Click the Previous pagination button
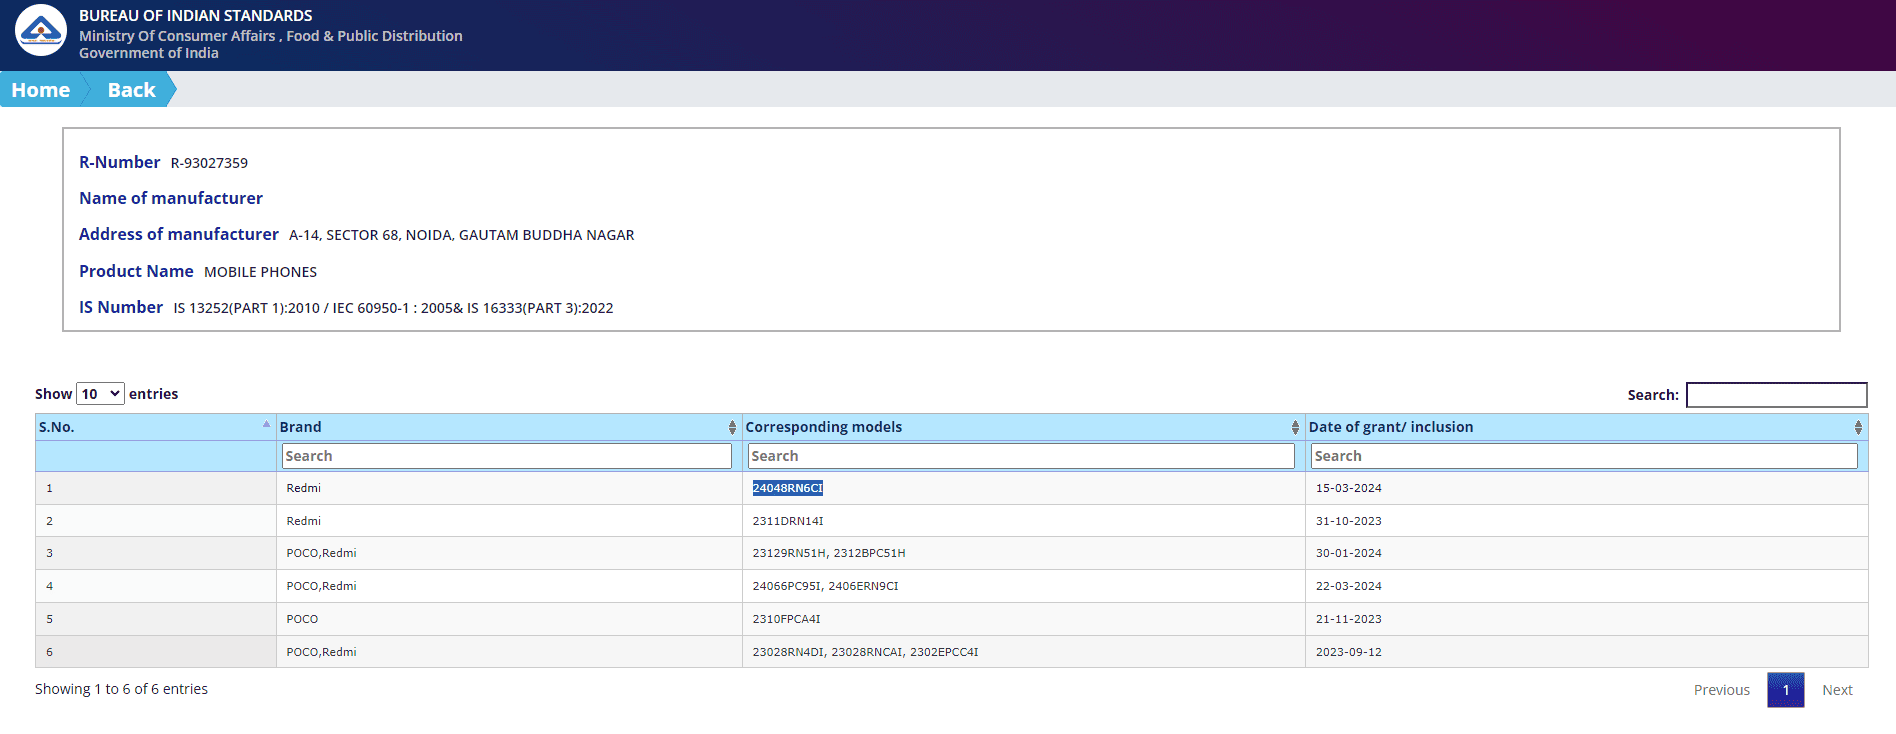 tap(1721, 690)
